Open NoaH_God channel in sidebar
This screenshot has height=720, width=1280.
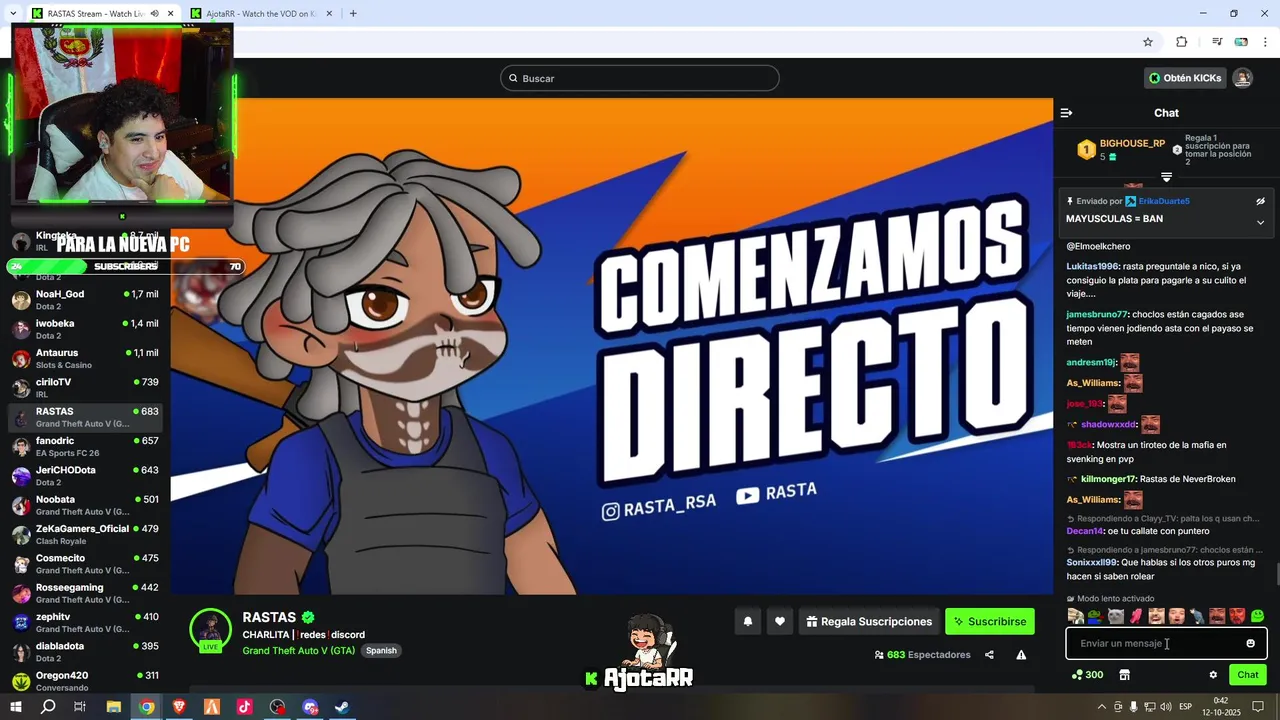pyautogui.click(x=85, y=300)
